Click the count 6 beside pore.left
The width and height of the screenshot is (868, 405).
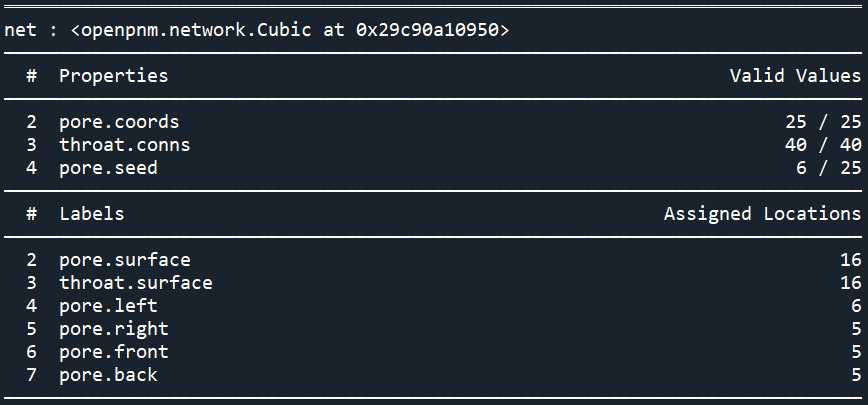tap(856, 306)
